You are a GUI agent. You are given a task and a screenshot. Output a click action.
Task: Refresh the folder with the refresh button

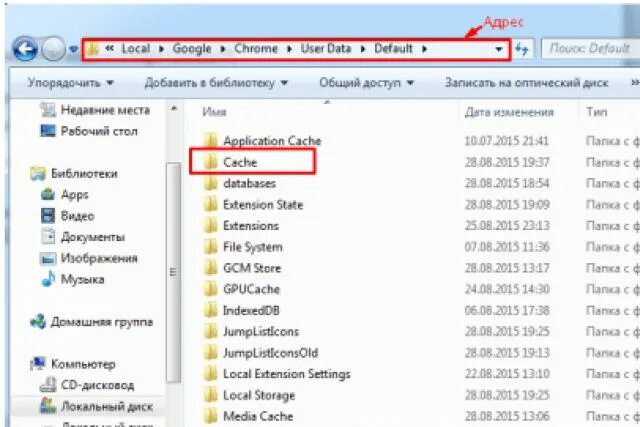pos(522,49)
